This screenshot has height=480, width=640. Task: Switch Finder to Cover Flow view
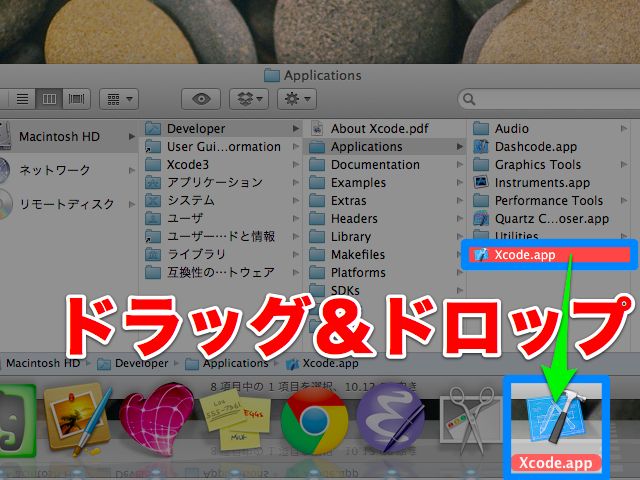coord(76,99)
